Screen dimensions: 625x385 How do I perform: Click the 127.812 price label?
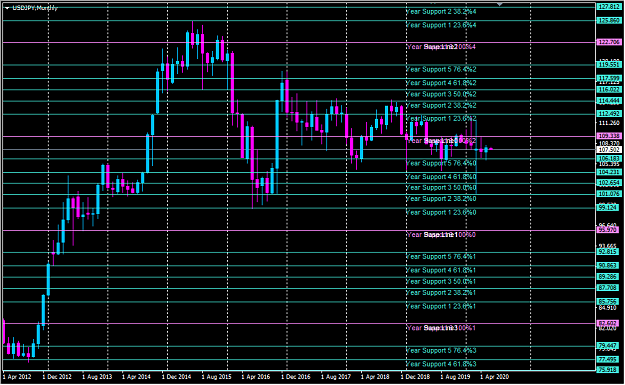click(609, 7)
